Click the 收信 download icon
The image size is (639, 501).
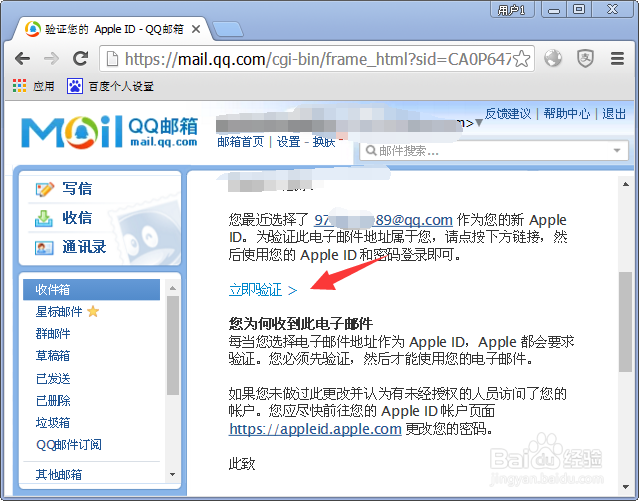(x=44, y=218)
